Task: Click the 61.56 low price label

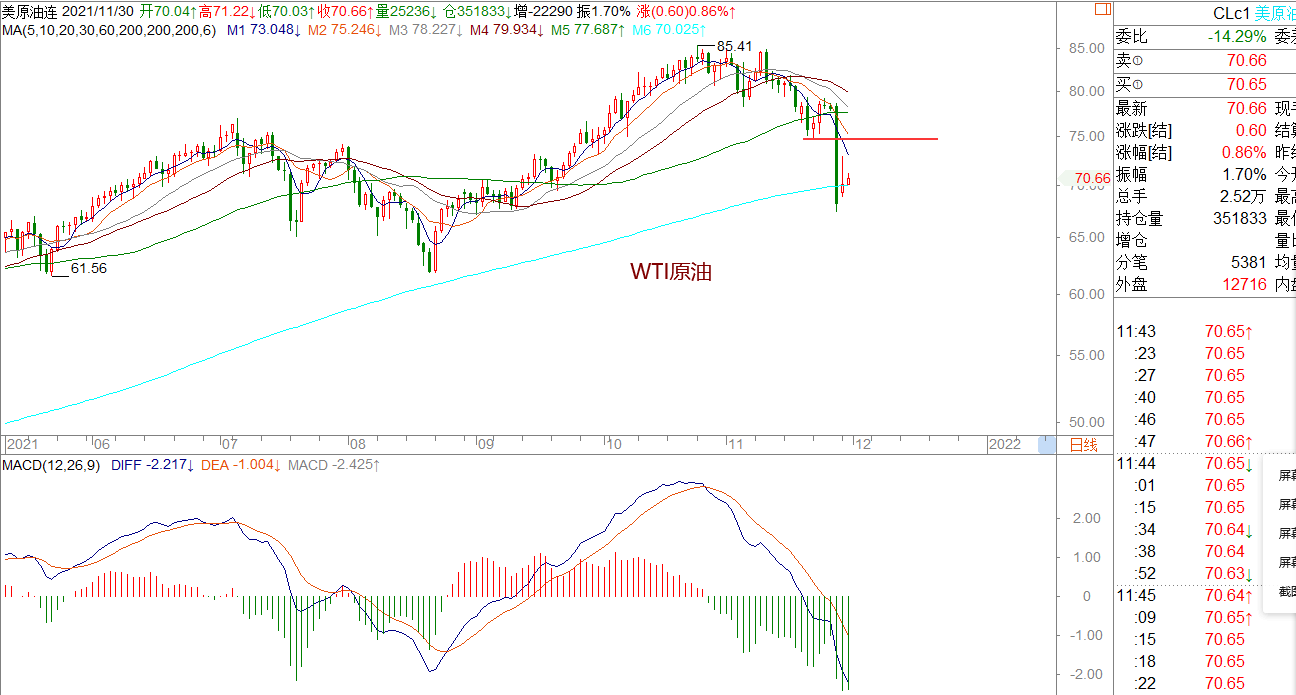Action: [x=89, y=268]
